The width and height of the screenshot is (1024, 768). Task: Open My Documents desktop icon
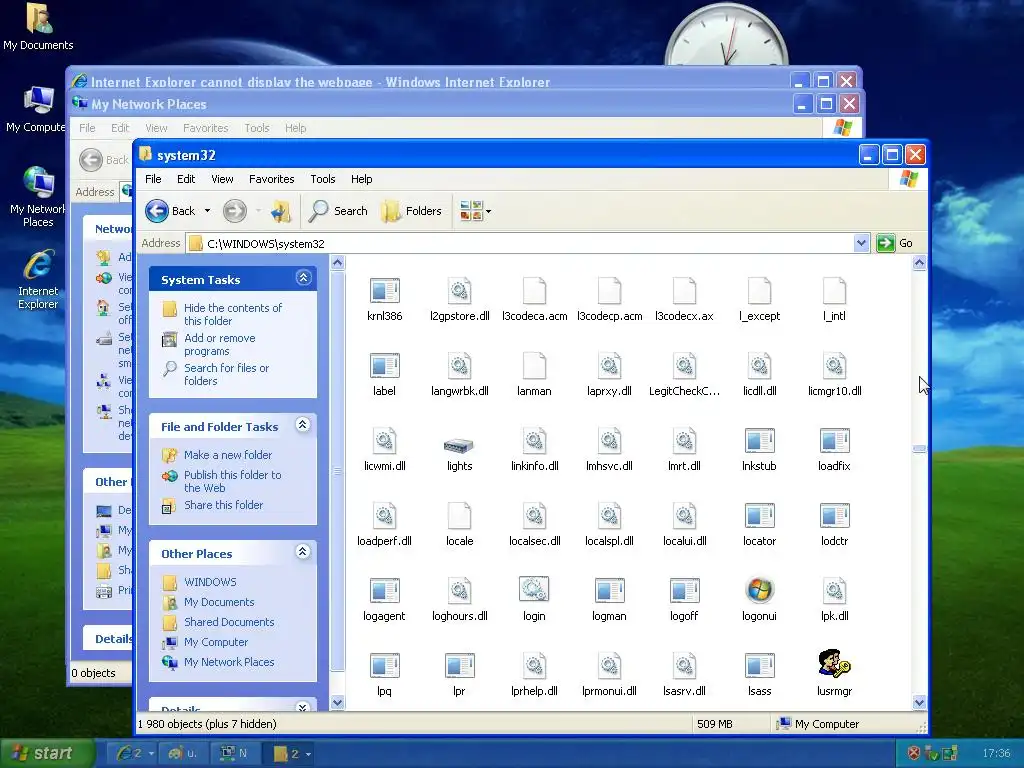tap(38, 26)
